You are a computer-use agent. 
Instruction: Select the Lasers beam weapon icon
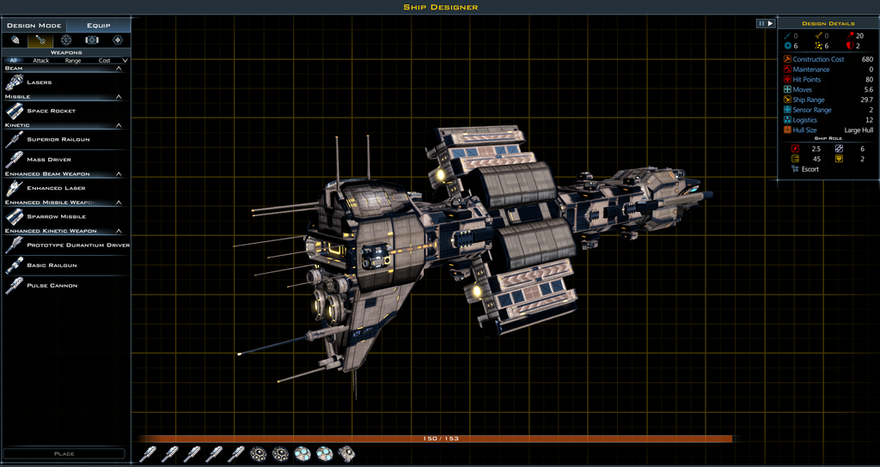14,83
